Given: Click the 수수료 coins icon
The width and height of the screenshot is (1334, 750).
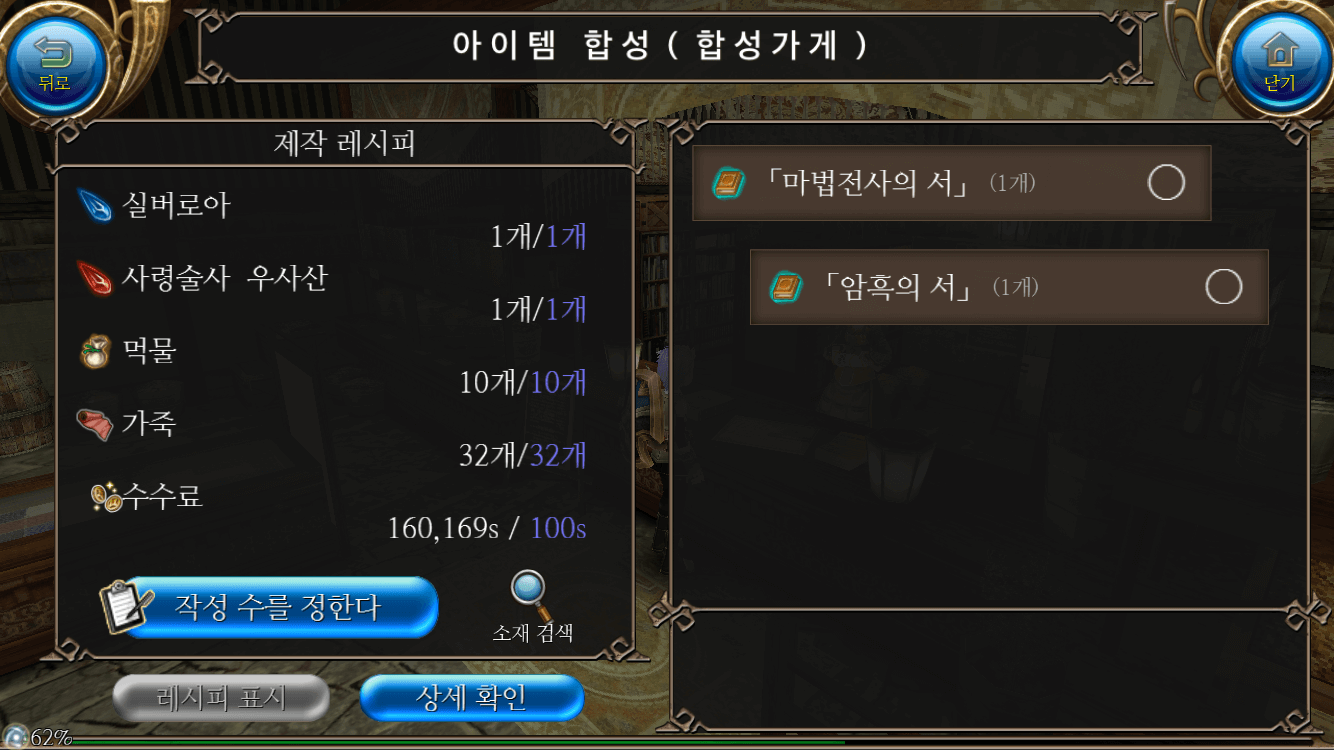Looking at the screenshot, I should [x=106, y=496].
